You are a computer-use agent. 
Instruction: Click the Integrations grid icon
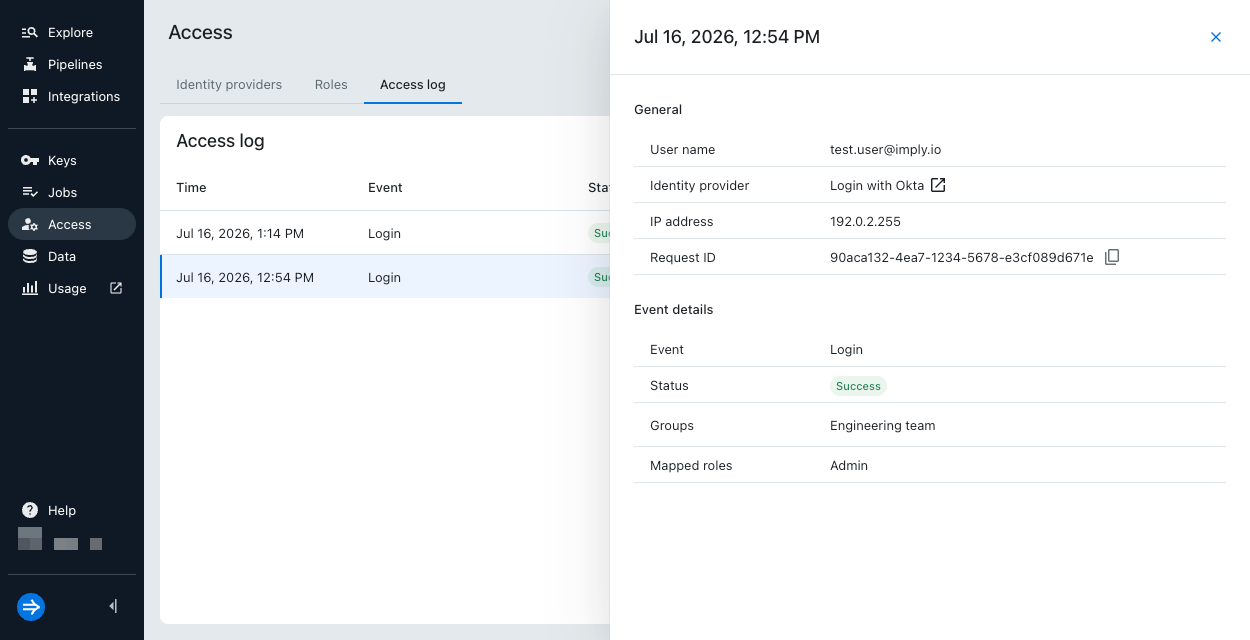[30, 97]
